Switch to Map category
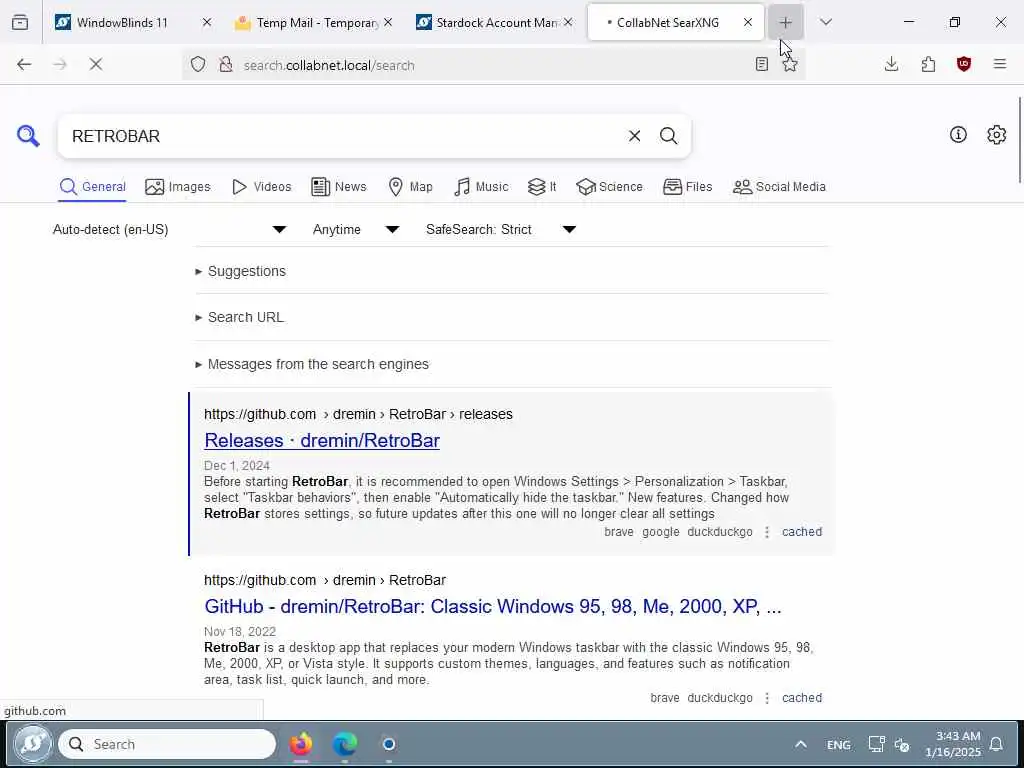Viewport: 1024px width, 768px height. (410, 187)
